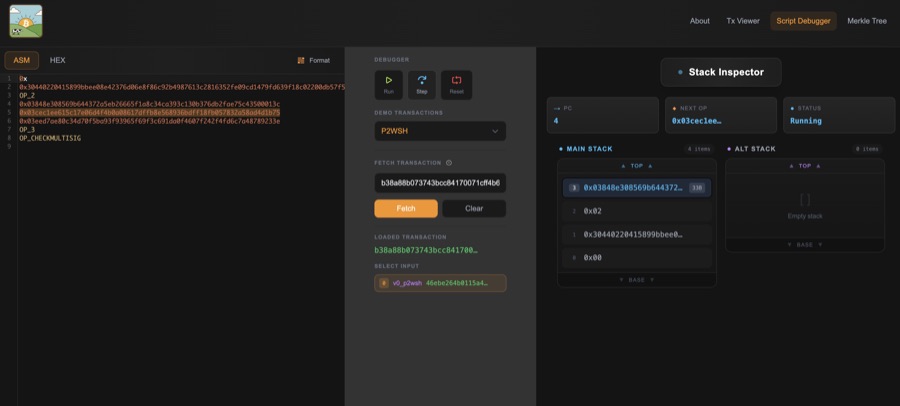
Task: Click the Format code icon
Action: pos(301,60)
